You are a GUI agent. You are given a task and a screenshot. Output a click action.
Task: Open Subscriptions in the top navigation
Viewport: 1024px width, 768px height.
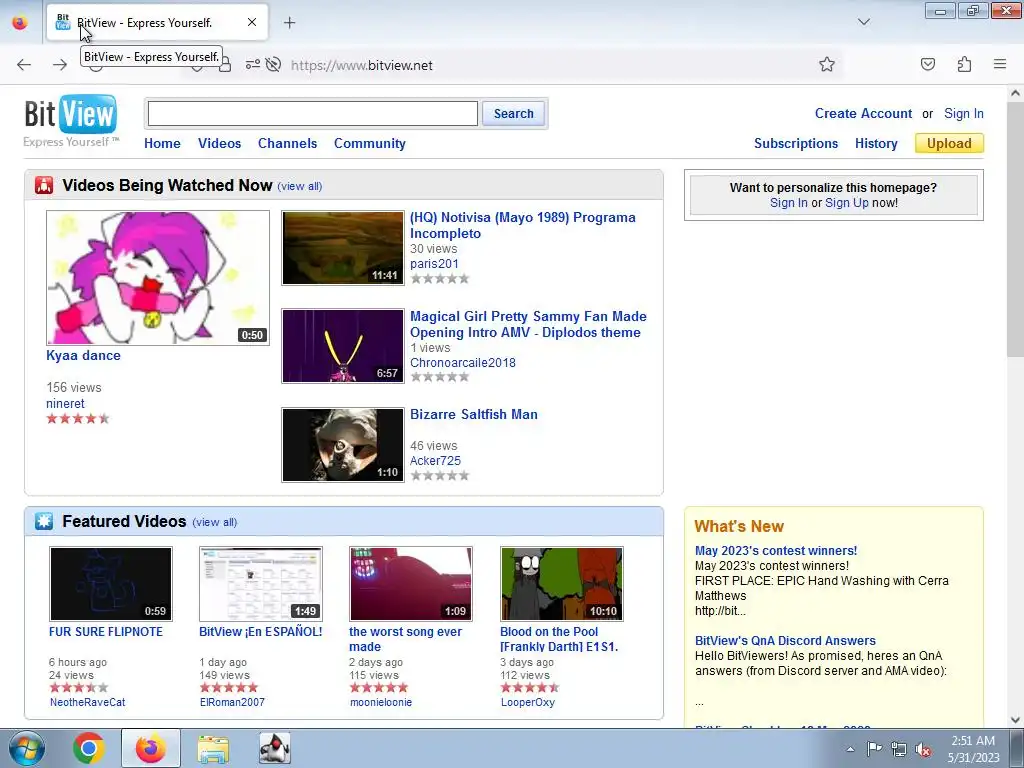pos(795,143)
